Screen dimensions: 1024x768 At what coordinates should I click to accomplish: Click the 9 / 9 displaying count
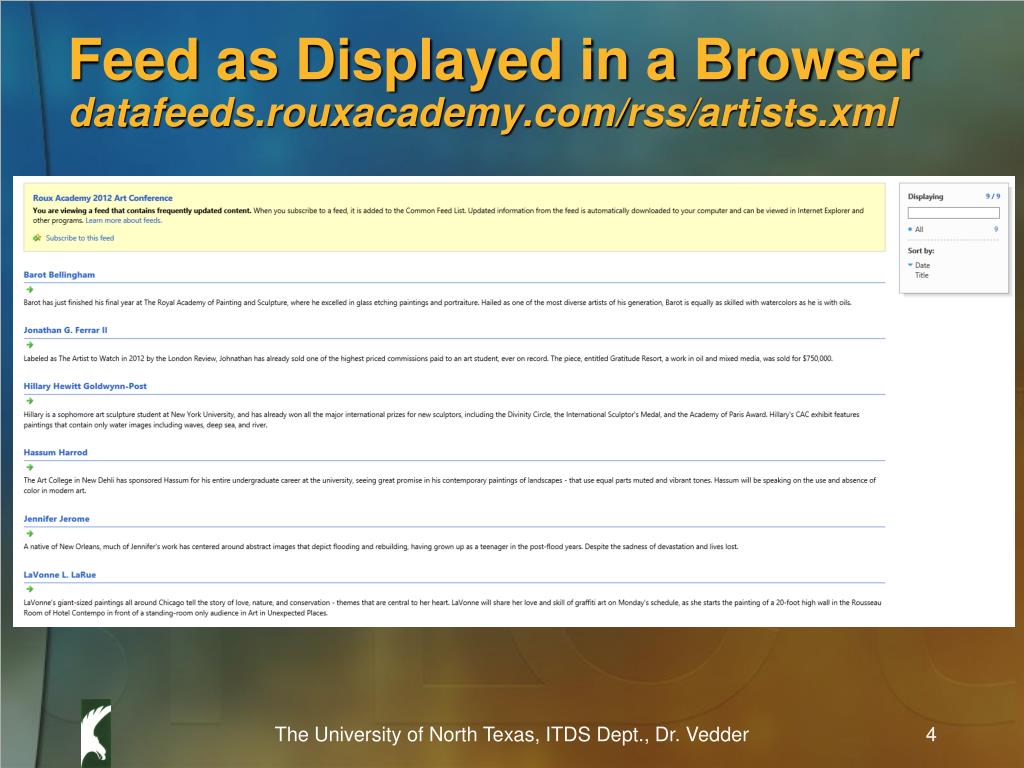pyautogui.click(x=993, y=196)
